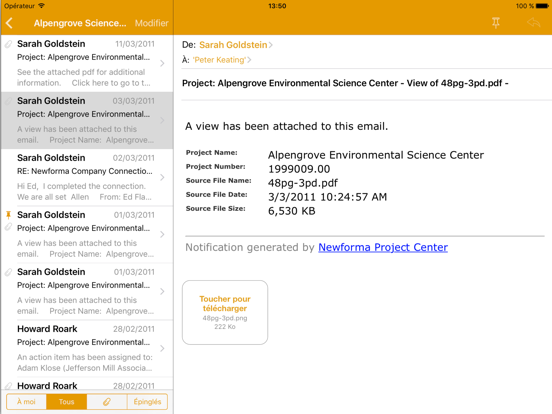The height and width of the screenshot is (414, 552).
Task: Tap the Wi-Fi status icon
Action: pos(42,6)
